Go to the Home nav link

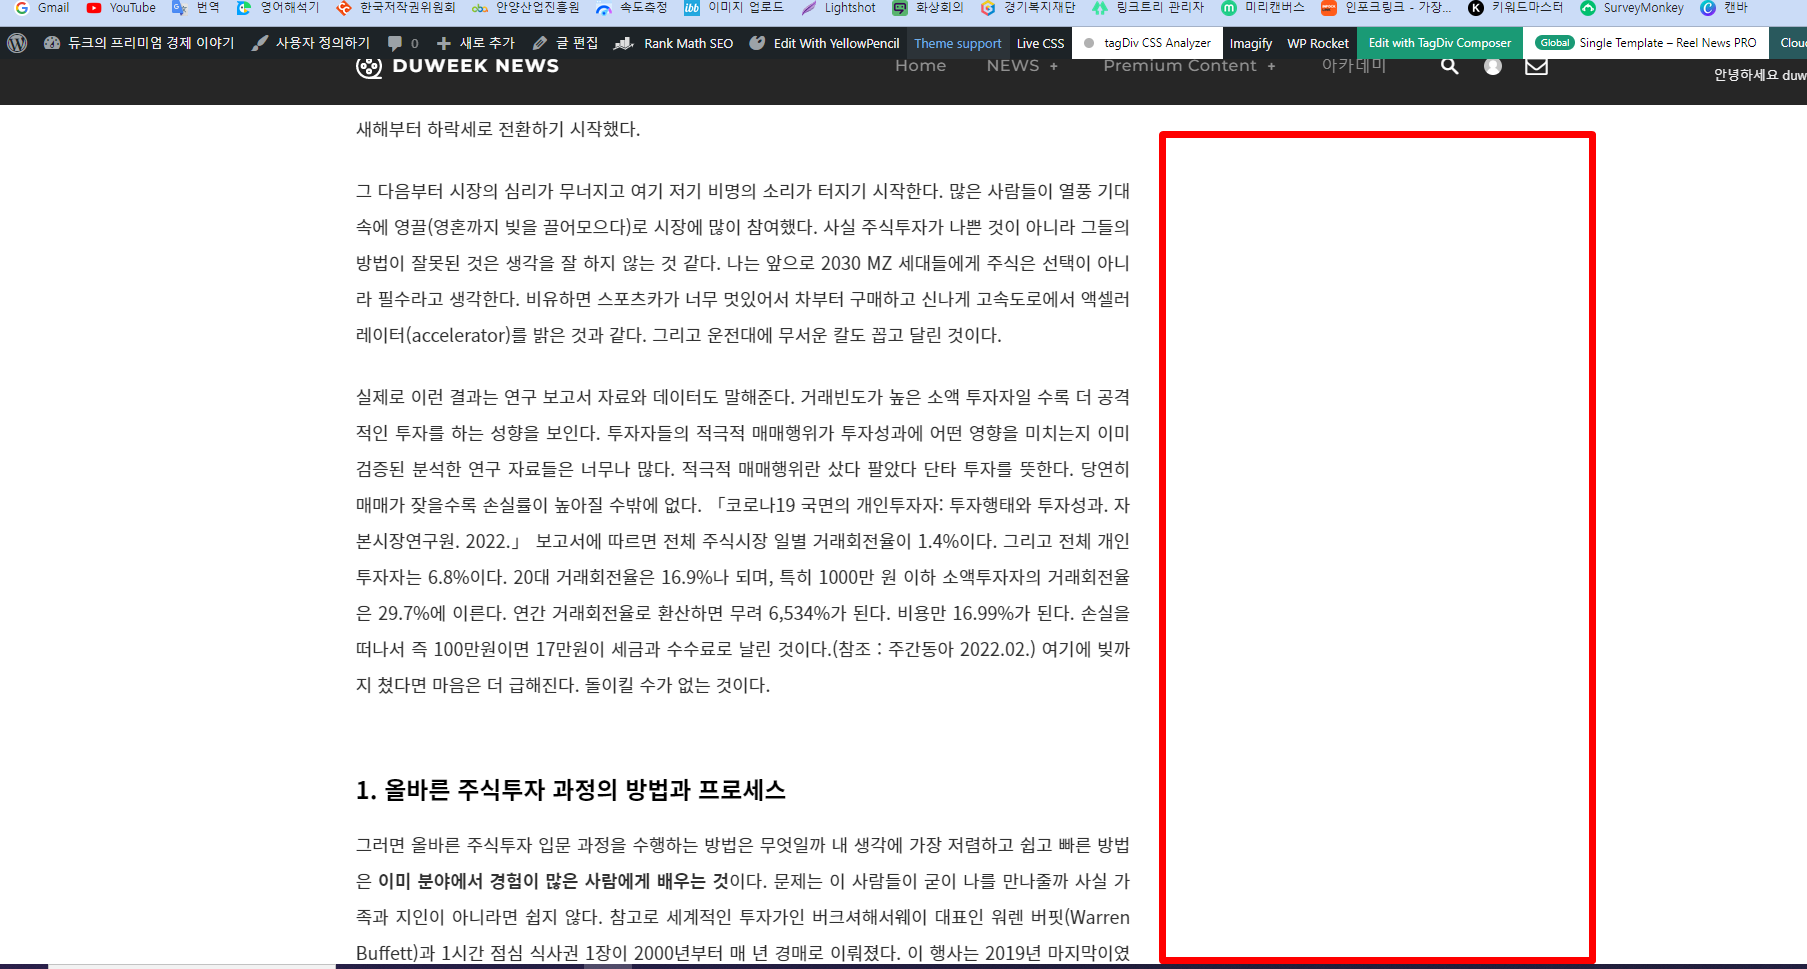pyautogui.click(x=921, y=66)
